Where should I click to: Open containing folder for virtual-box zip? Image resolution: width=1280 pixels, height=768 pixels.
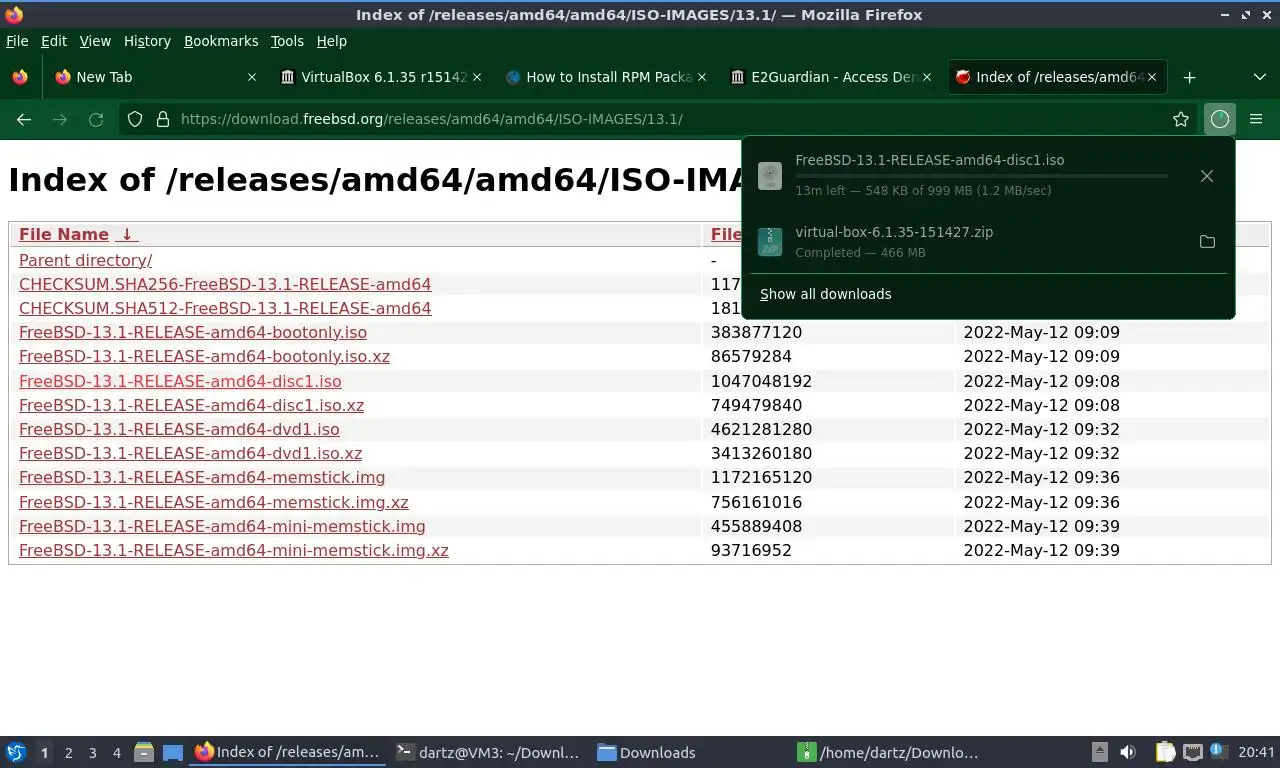click(1207, 242)
